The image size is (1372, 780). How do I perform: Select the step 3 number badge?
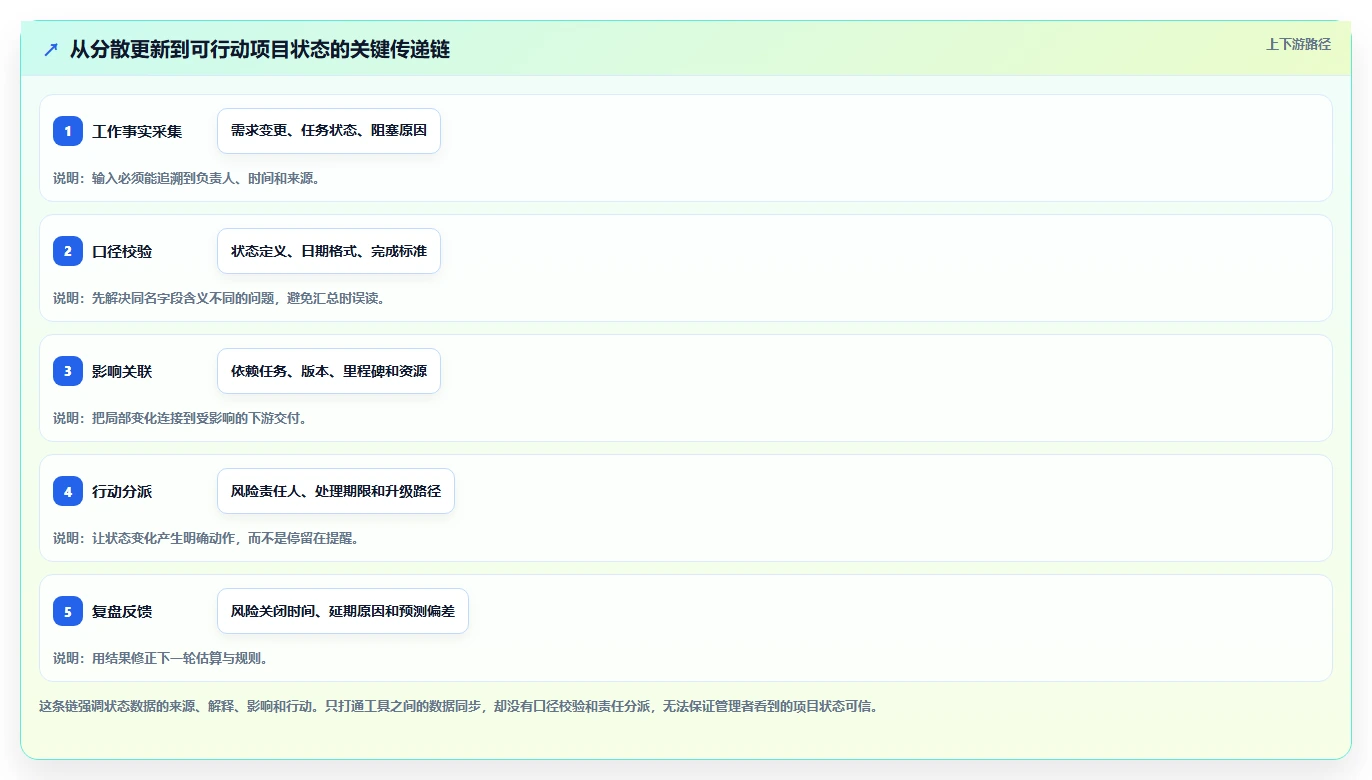click(x=68, y=371)
